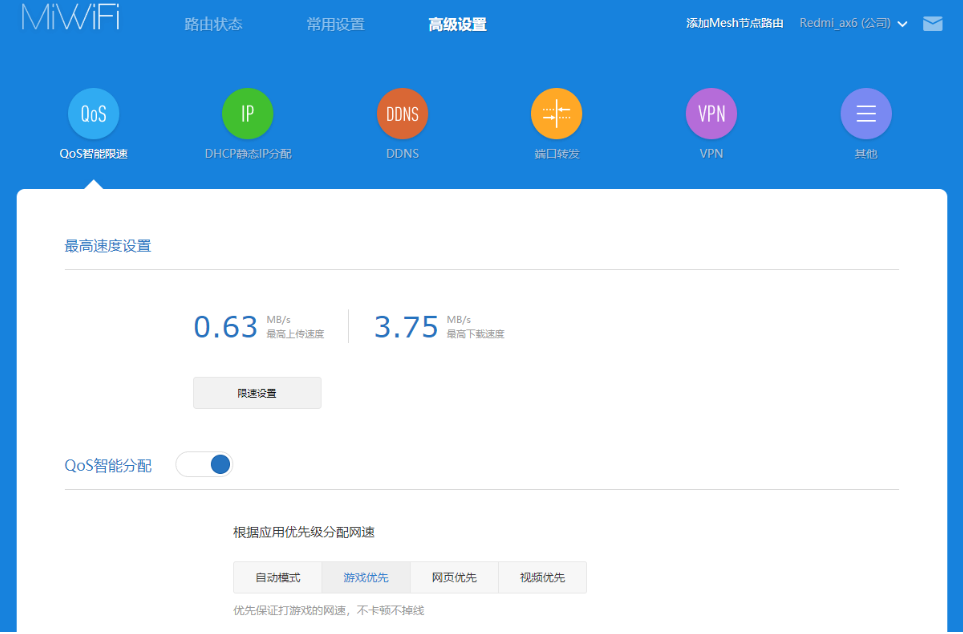Image resolution: width=963 pixels, height=634 pixels.
Task: Select 自动模式 priority mode
Action: 276,577
